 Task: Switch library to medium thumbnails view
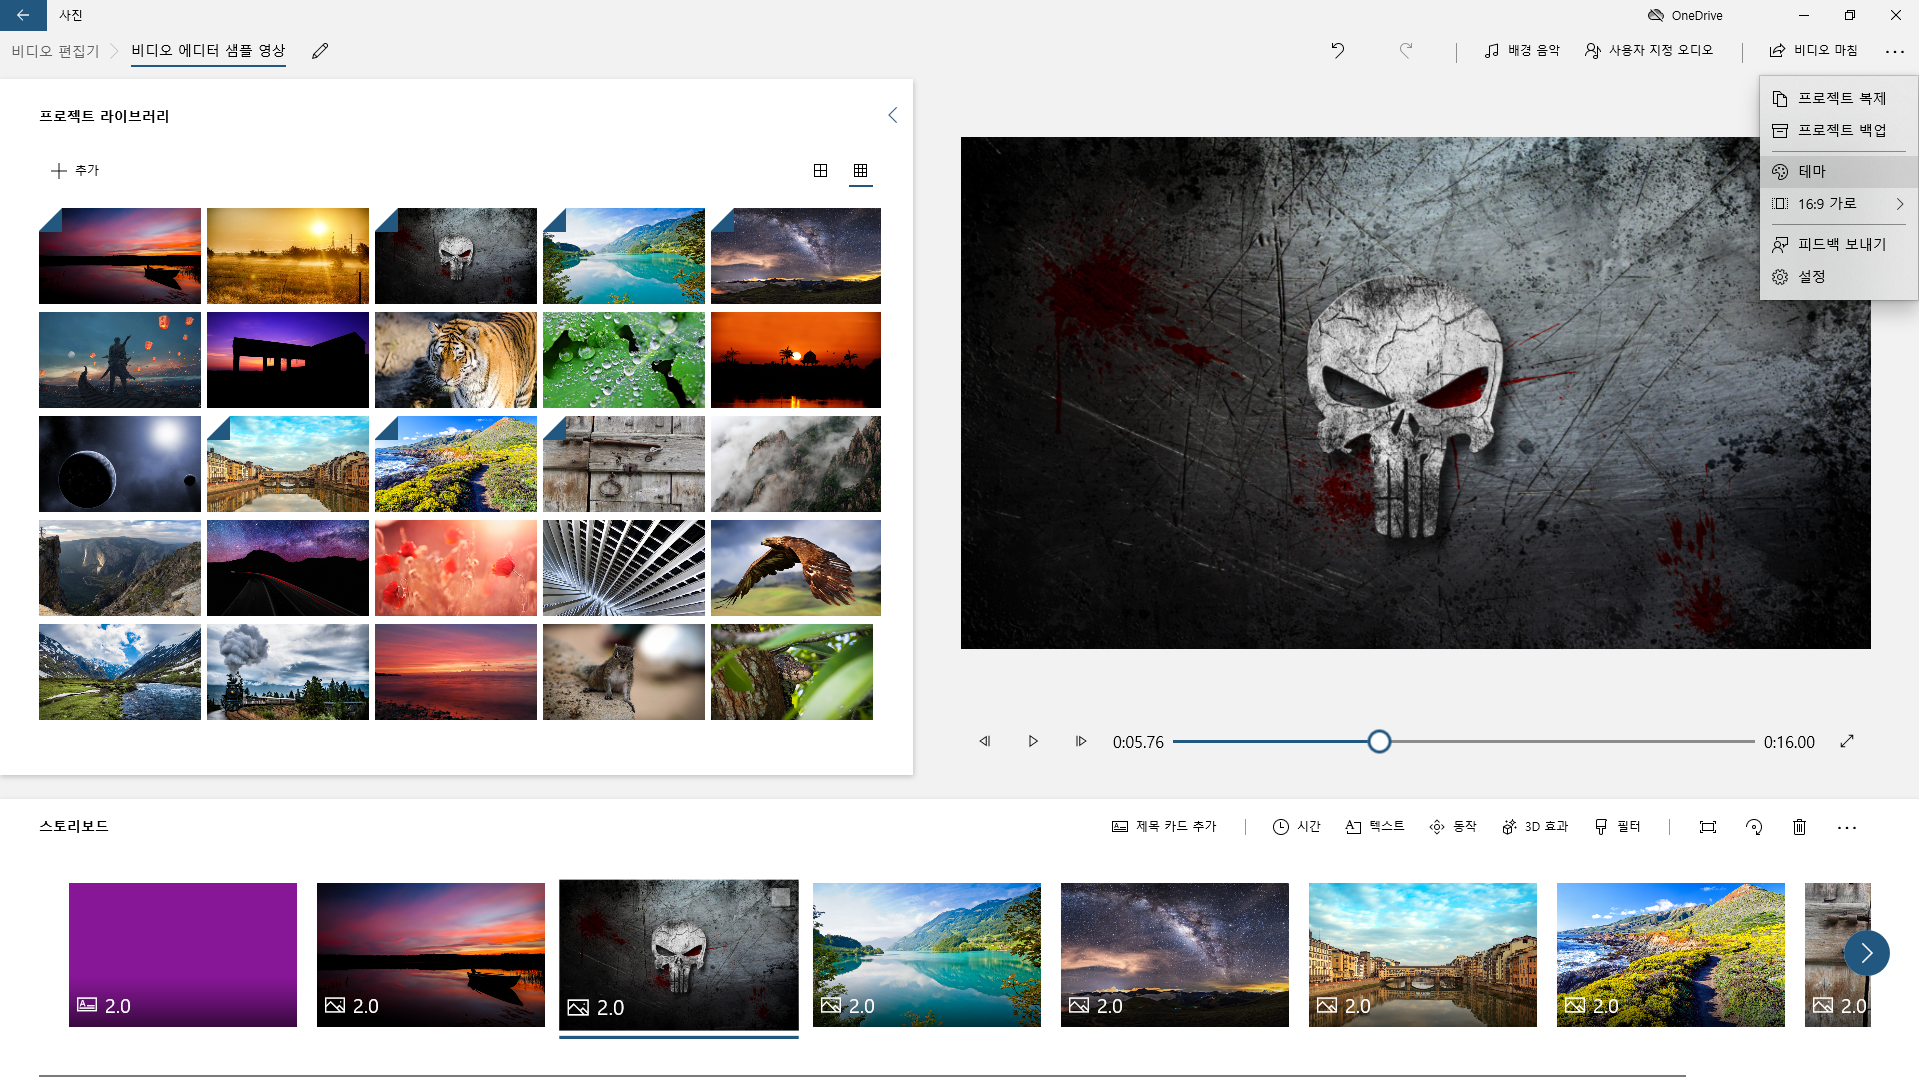820,170
